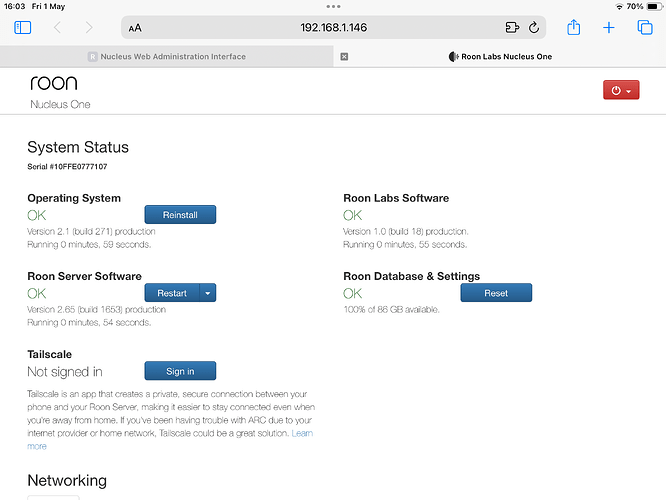Switch to Nucleus Web Administration Interface tab
Viewport: 666px width, 500px height.
[x=166, y=56]
